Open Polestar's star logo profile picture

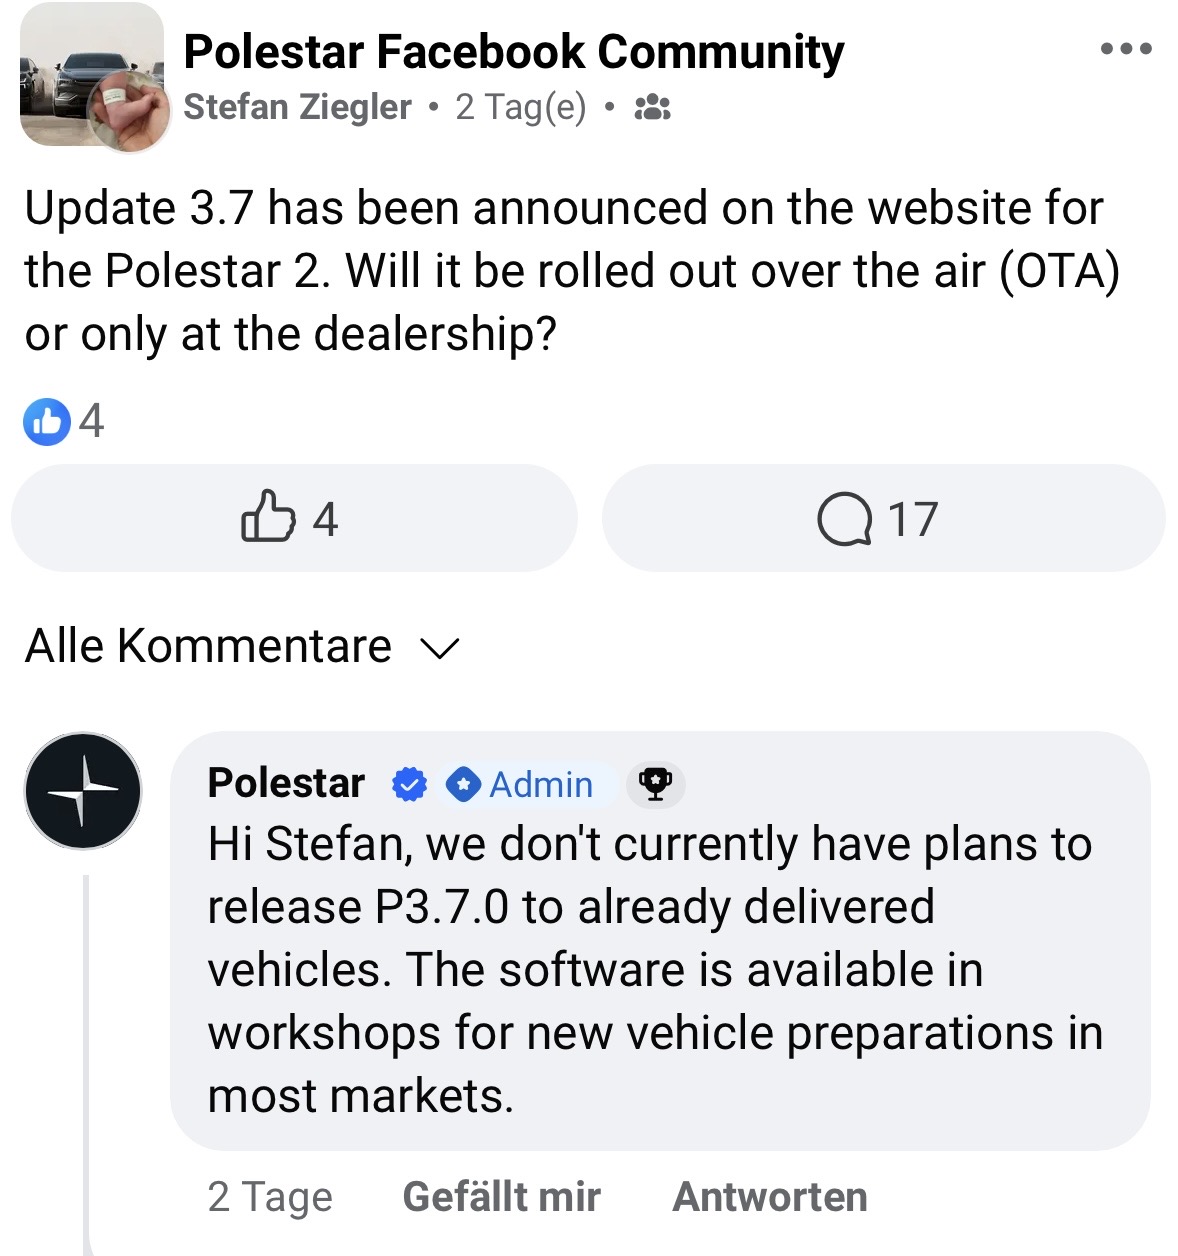[x=83, y=791]
